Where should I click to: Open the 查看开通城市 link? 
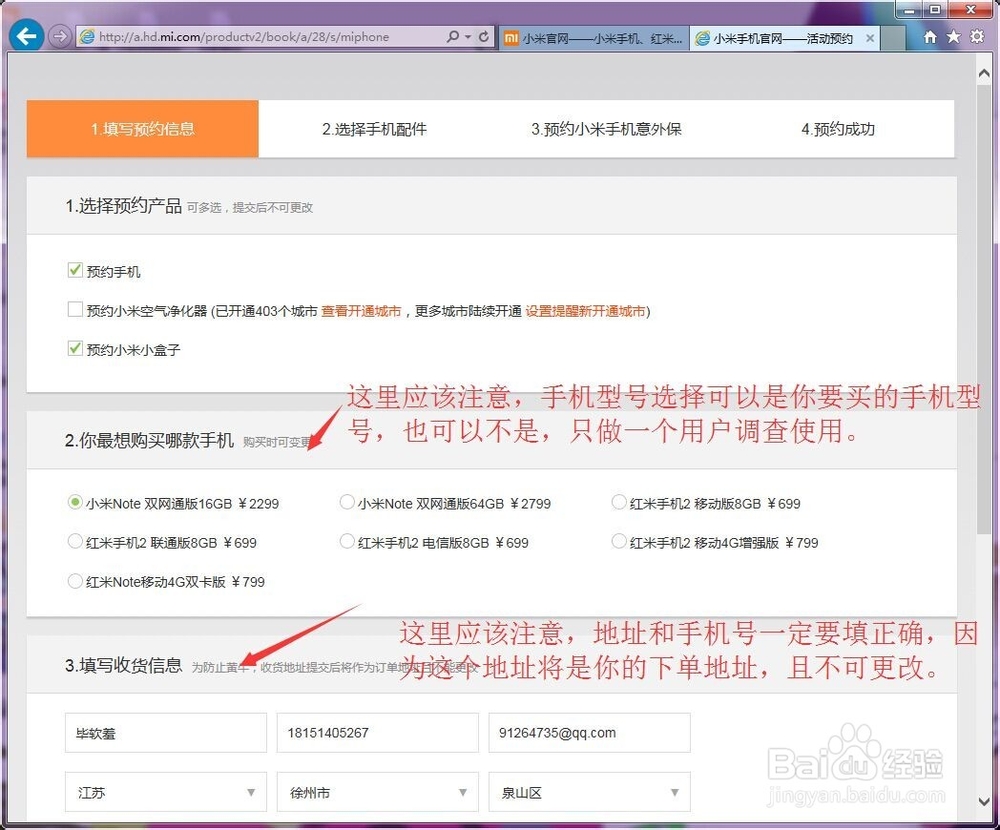(x=361, y=311)
